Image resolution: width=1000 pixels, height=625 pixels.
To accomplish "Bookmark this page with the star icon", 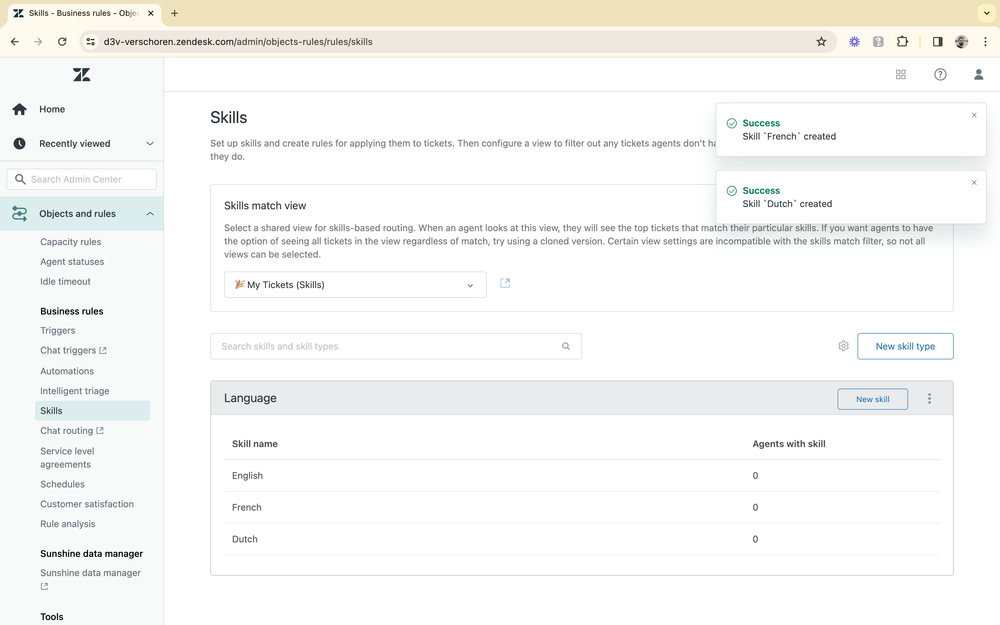I will 821,41.
